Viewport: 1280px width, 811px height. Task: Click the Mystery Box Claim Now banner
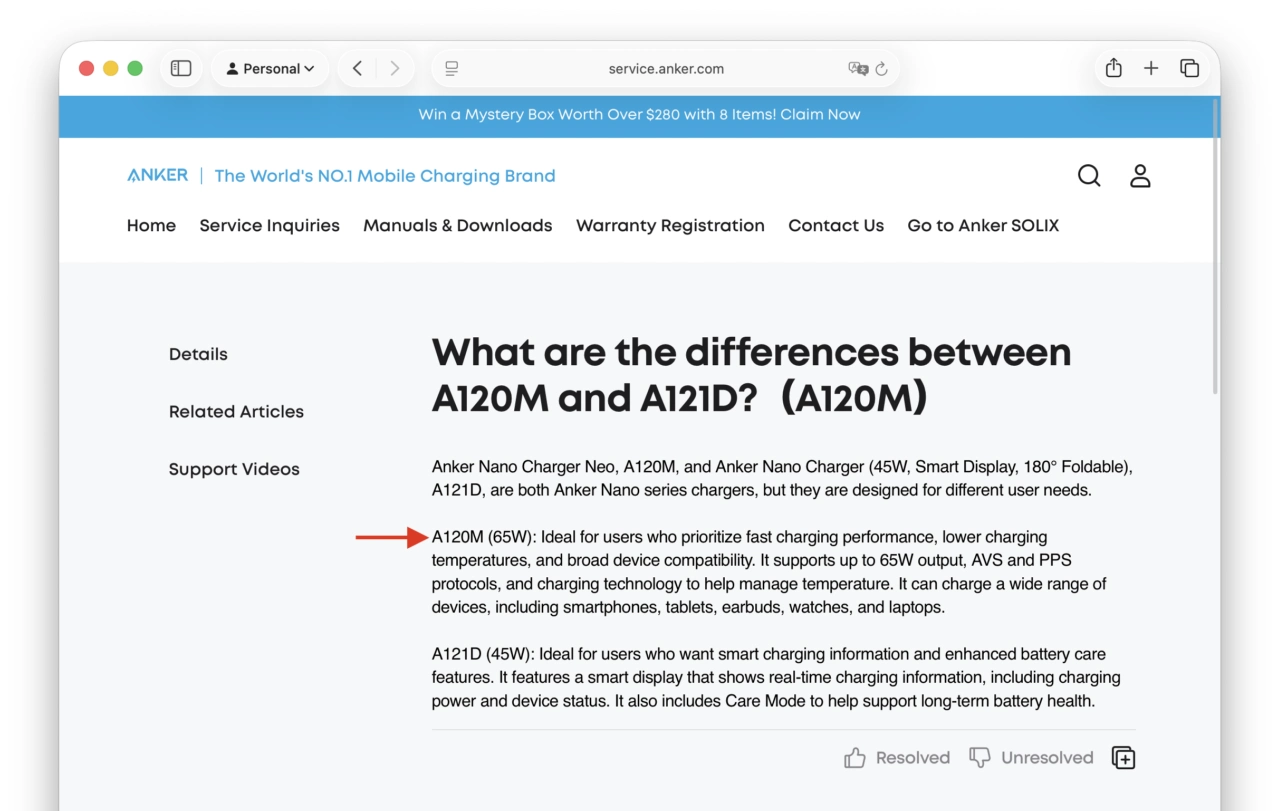pos(640,115)
